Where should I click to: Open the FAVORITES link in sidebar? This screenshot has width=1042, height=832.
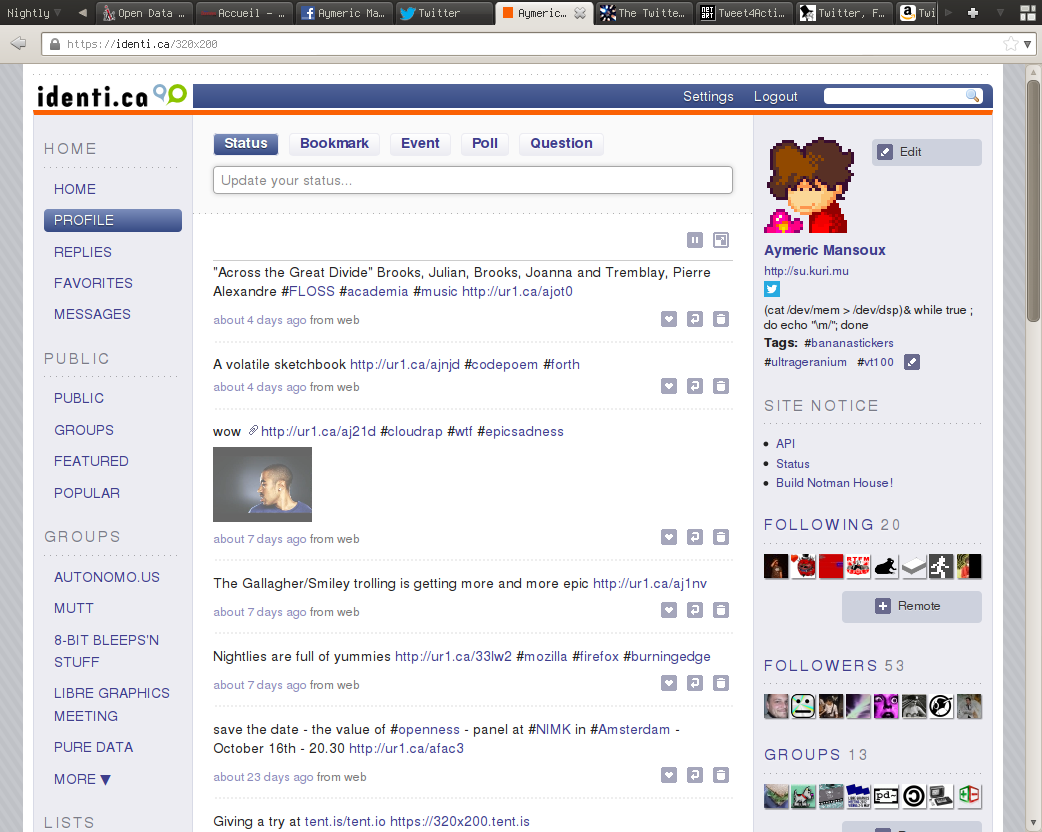tap(93, 283)
